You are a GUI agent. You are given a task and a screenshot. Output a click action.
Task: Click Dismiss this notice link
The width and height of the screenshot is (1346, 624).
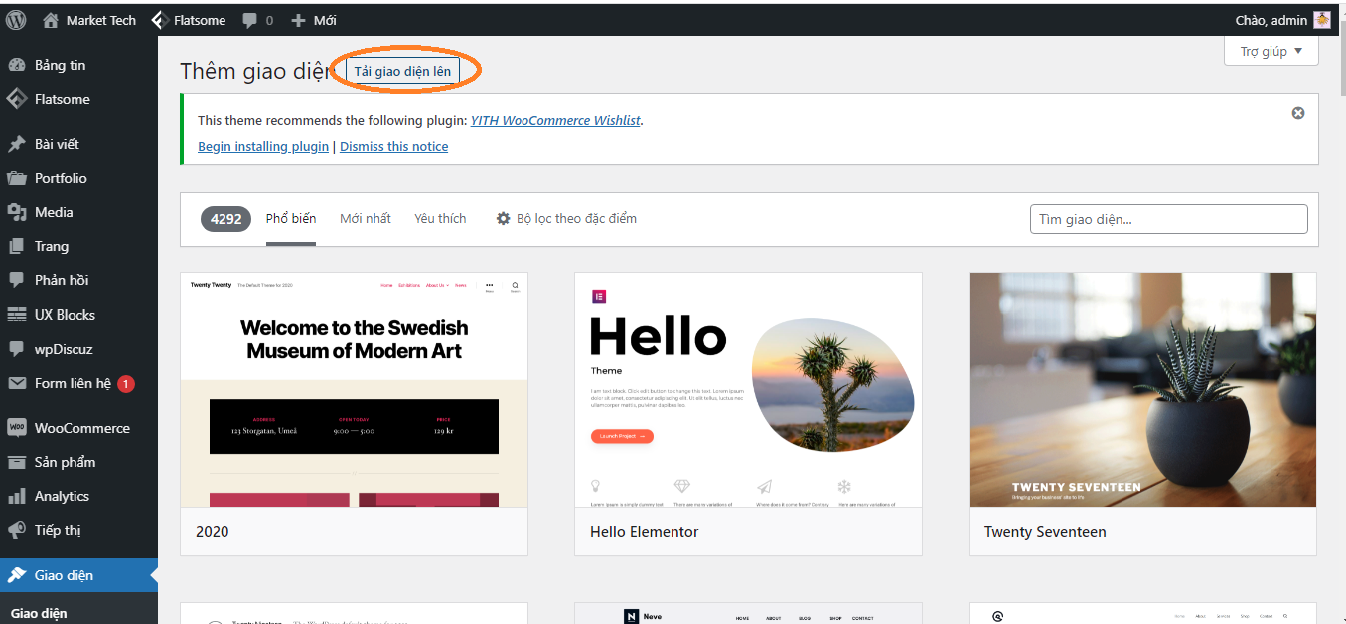tap(394, 146)
